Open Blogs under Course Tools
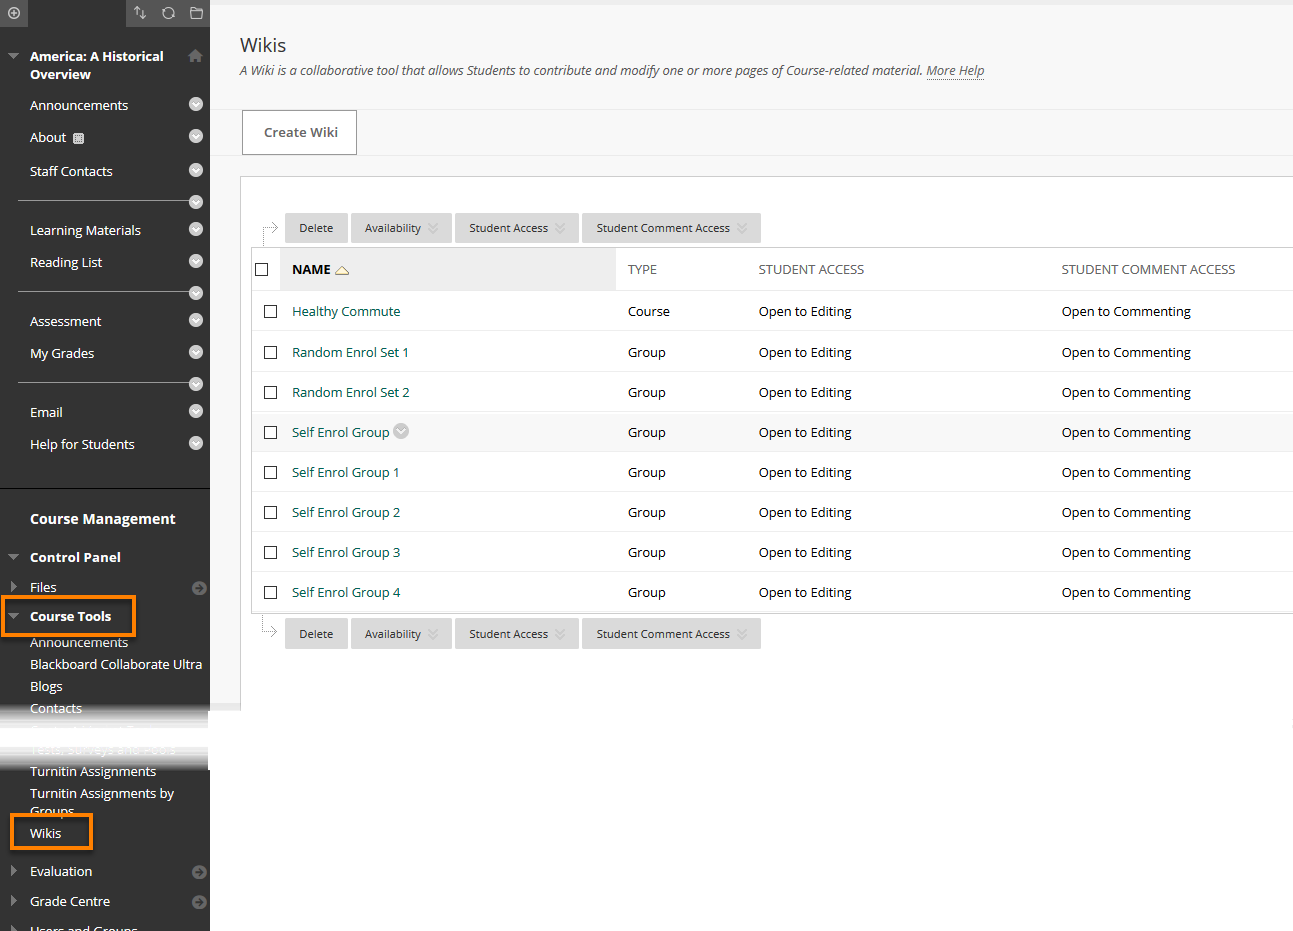1293x931 pixels. point(46,686)
